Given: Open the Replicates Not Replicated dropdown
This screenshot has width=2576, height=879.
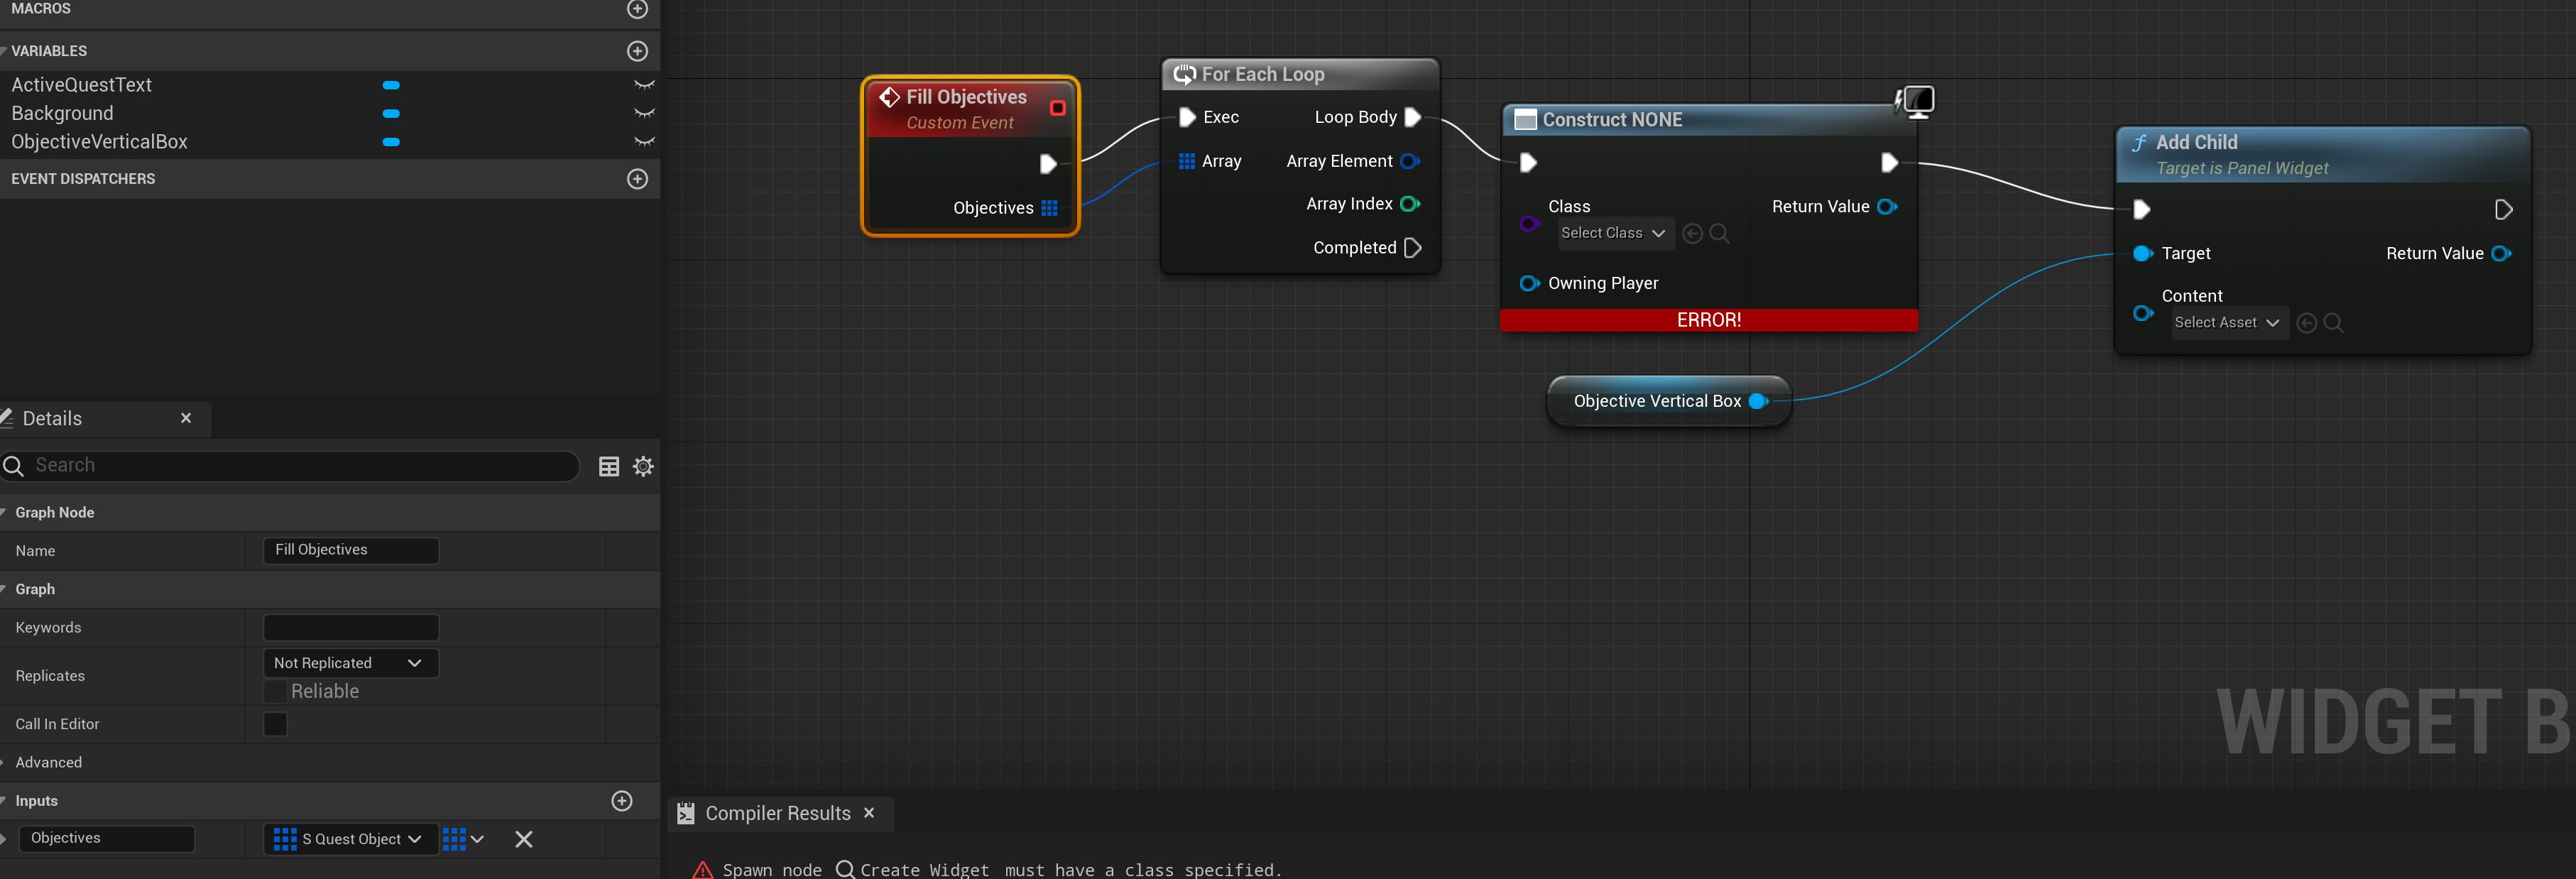Looking at the screenshot, I should pyautogui.click(x=350, y=662).
